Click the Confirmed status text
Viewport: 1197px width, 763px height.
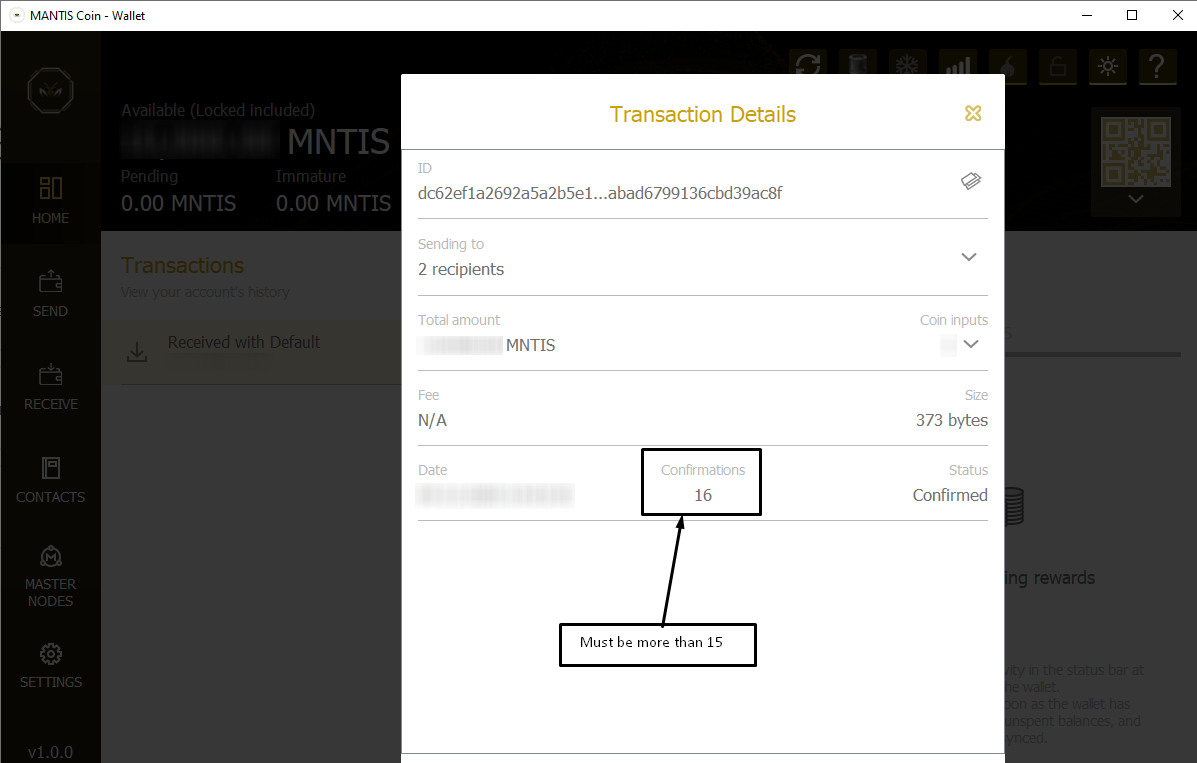tap(950, 495)
